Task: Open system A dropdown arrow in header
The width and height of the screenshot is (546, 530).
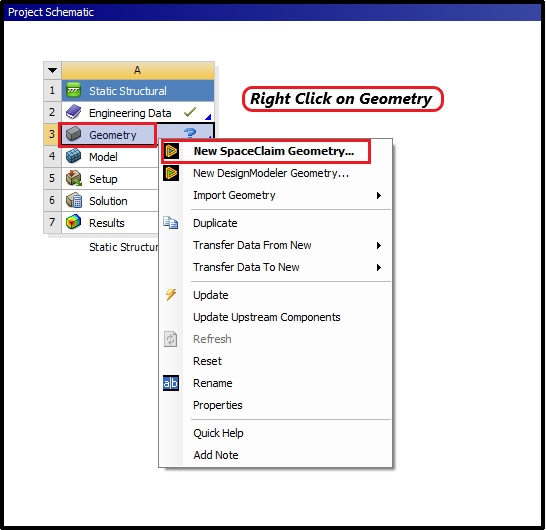Action: click(x=53, y=70)
